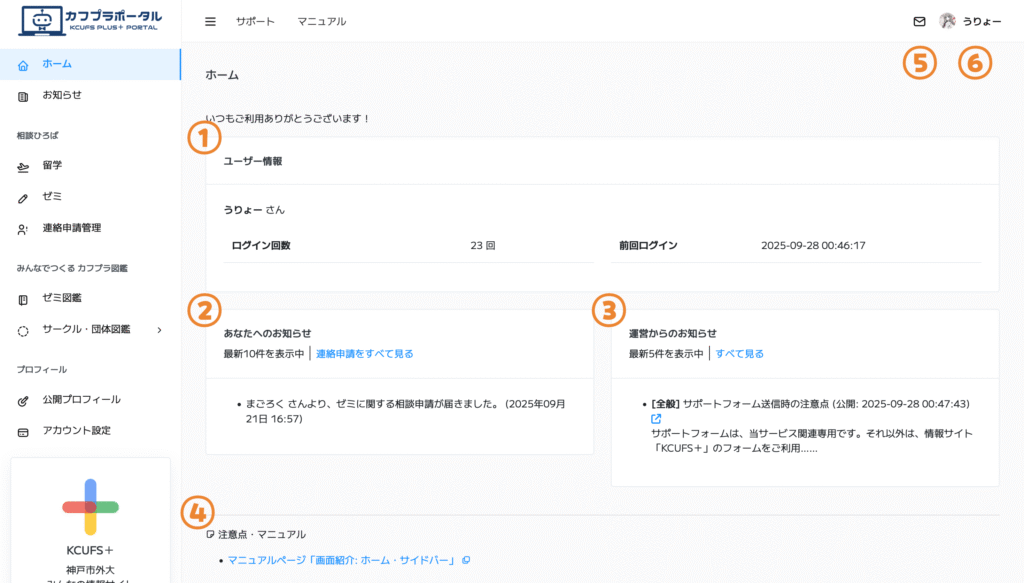Open the mail envelope icon in header

pyautogui.click(x=919, y=21)
